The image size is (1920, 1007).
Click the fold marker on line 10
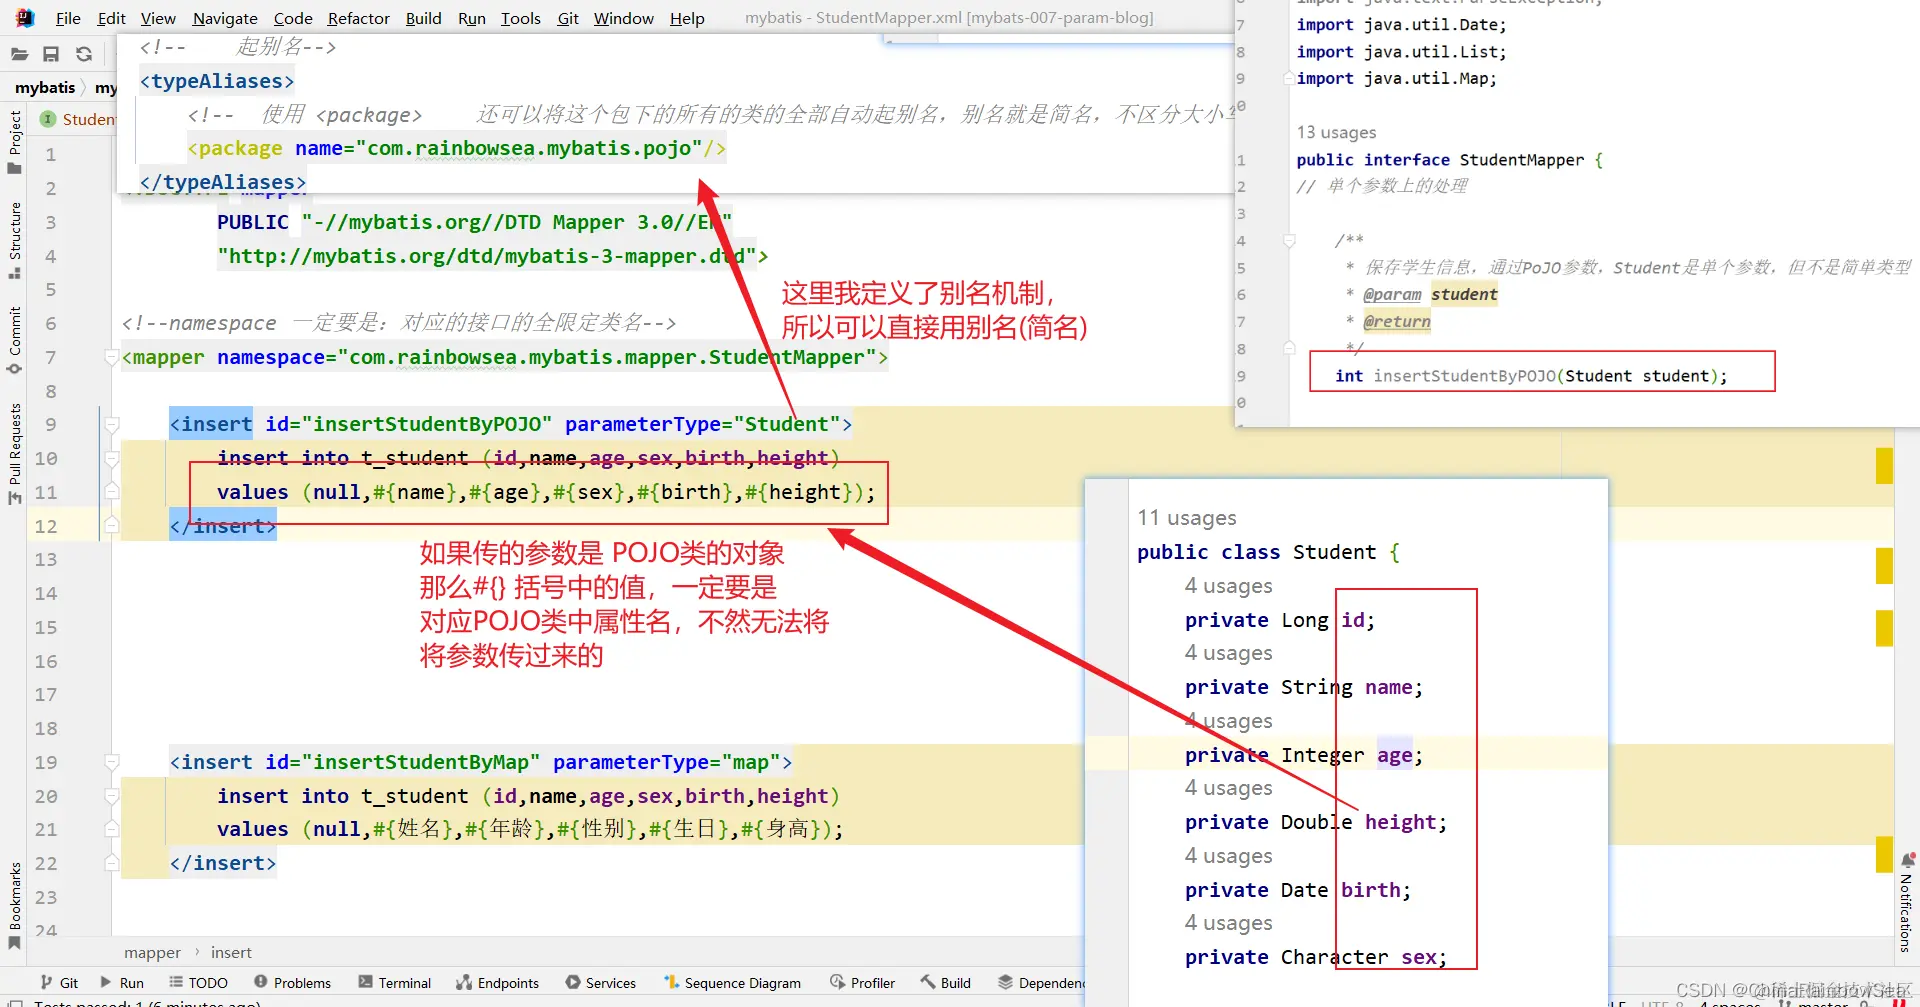pos(112,459)
